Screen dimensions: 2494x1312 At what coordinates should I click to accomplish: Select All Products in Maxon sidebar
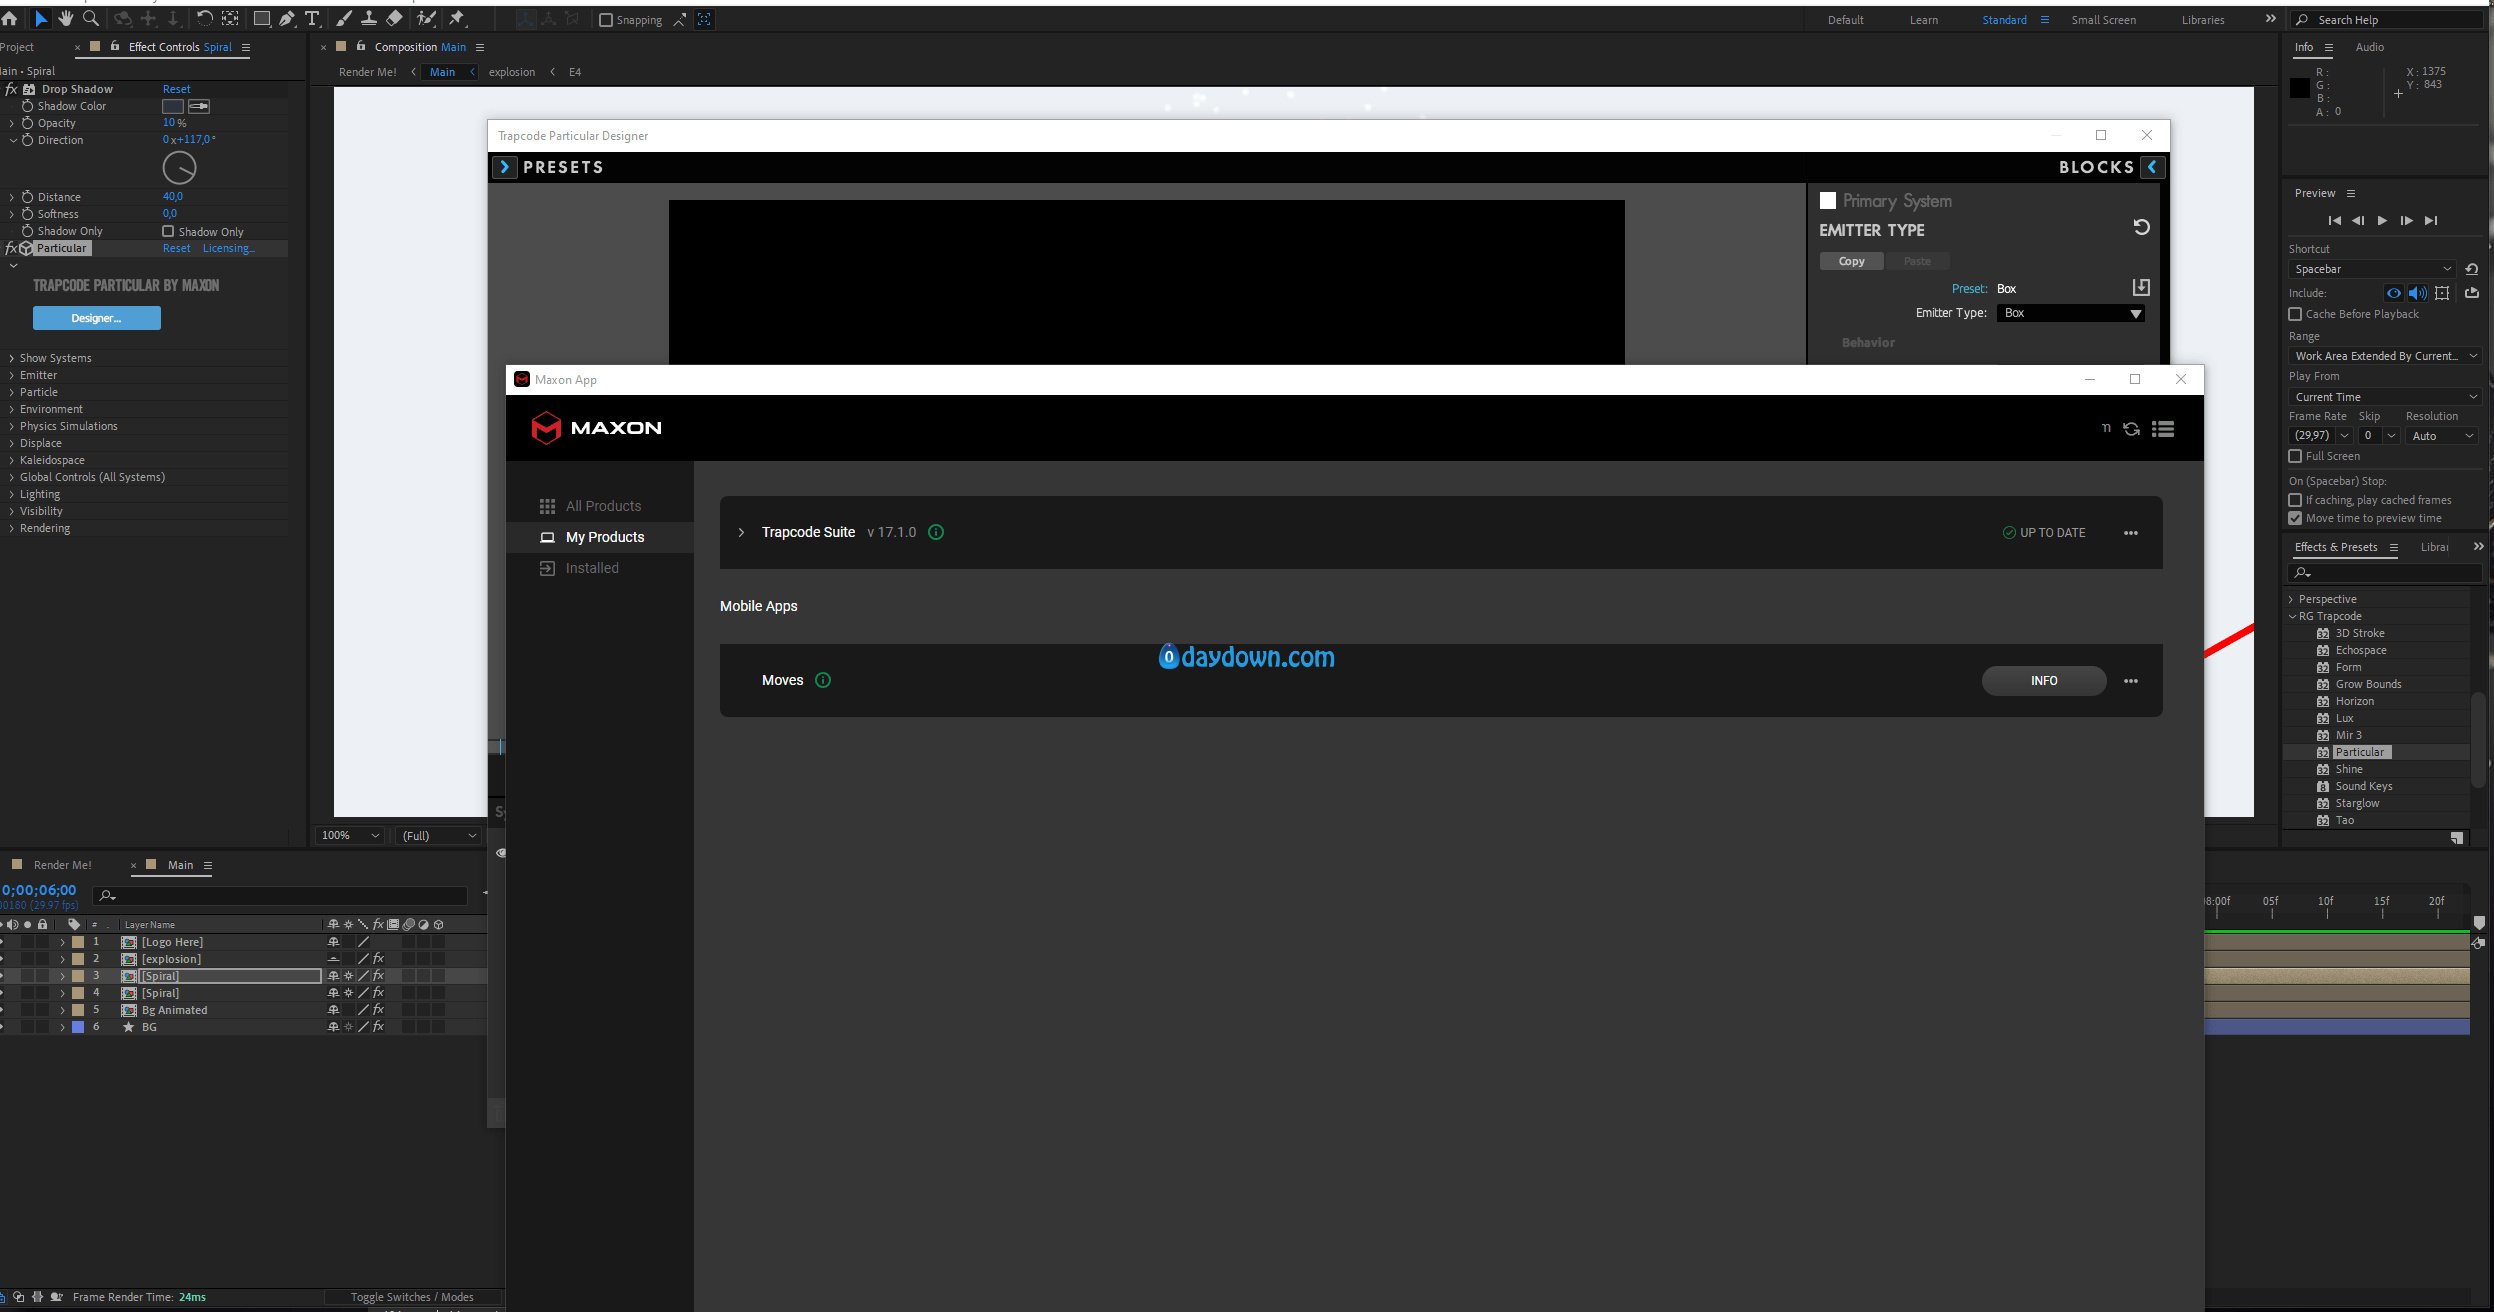point(603,506)
